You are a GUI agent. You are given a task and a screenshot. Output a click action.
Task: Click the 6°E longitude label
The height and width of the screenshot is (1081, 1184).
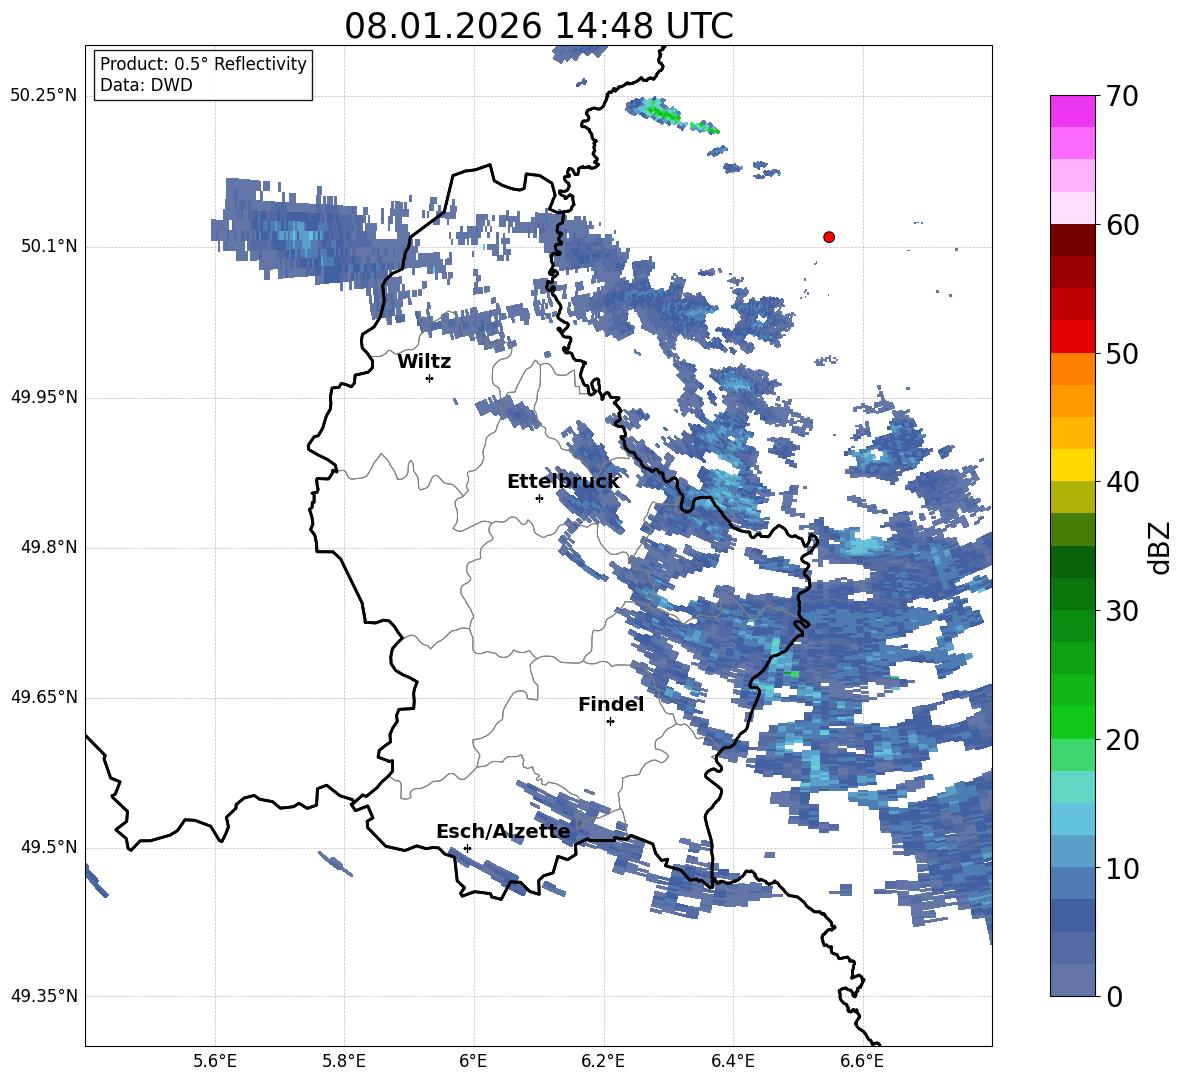click(x=473, y=1061)
